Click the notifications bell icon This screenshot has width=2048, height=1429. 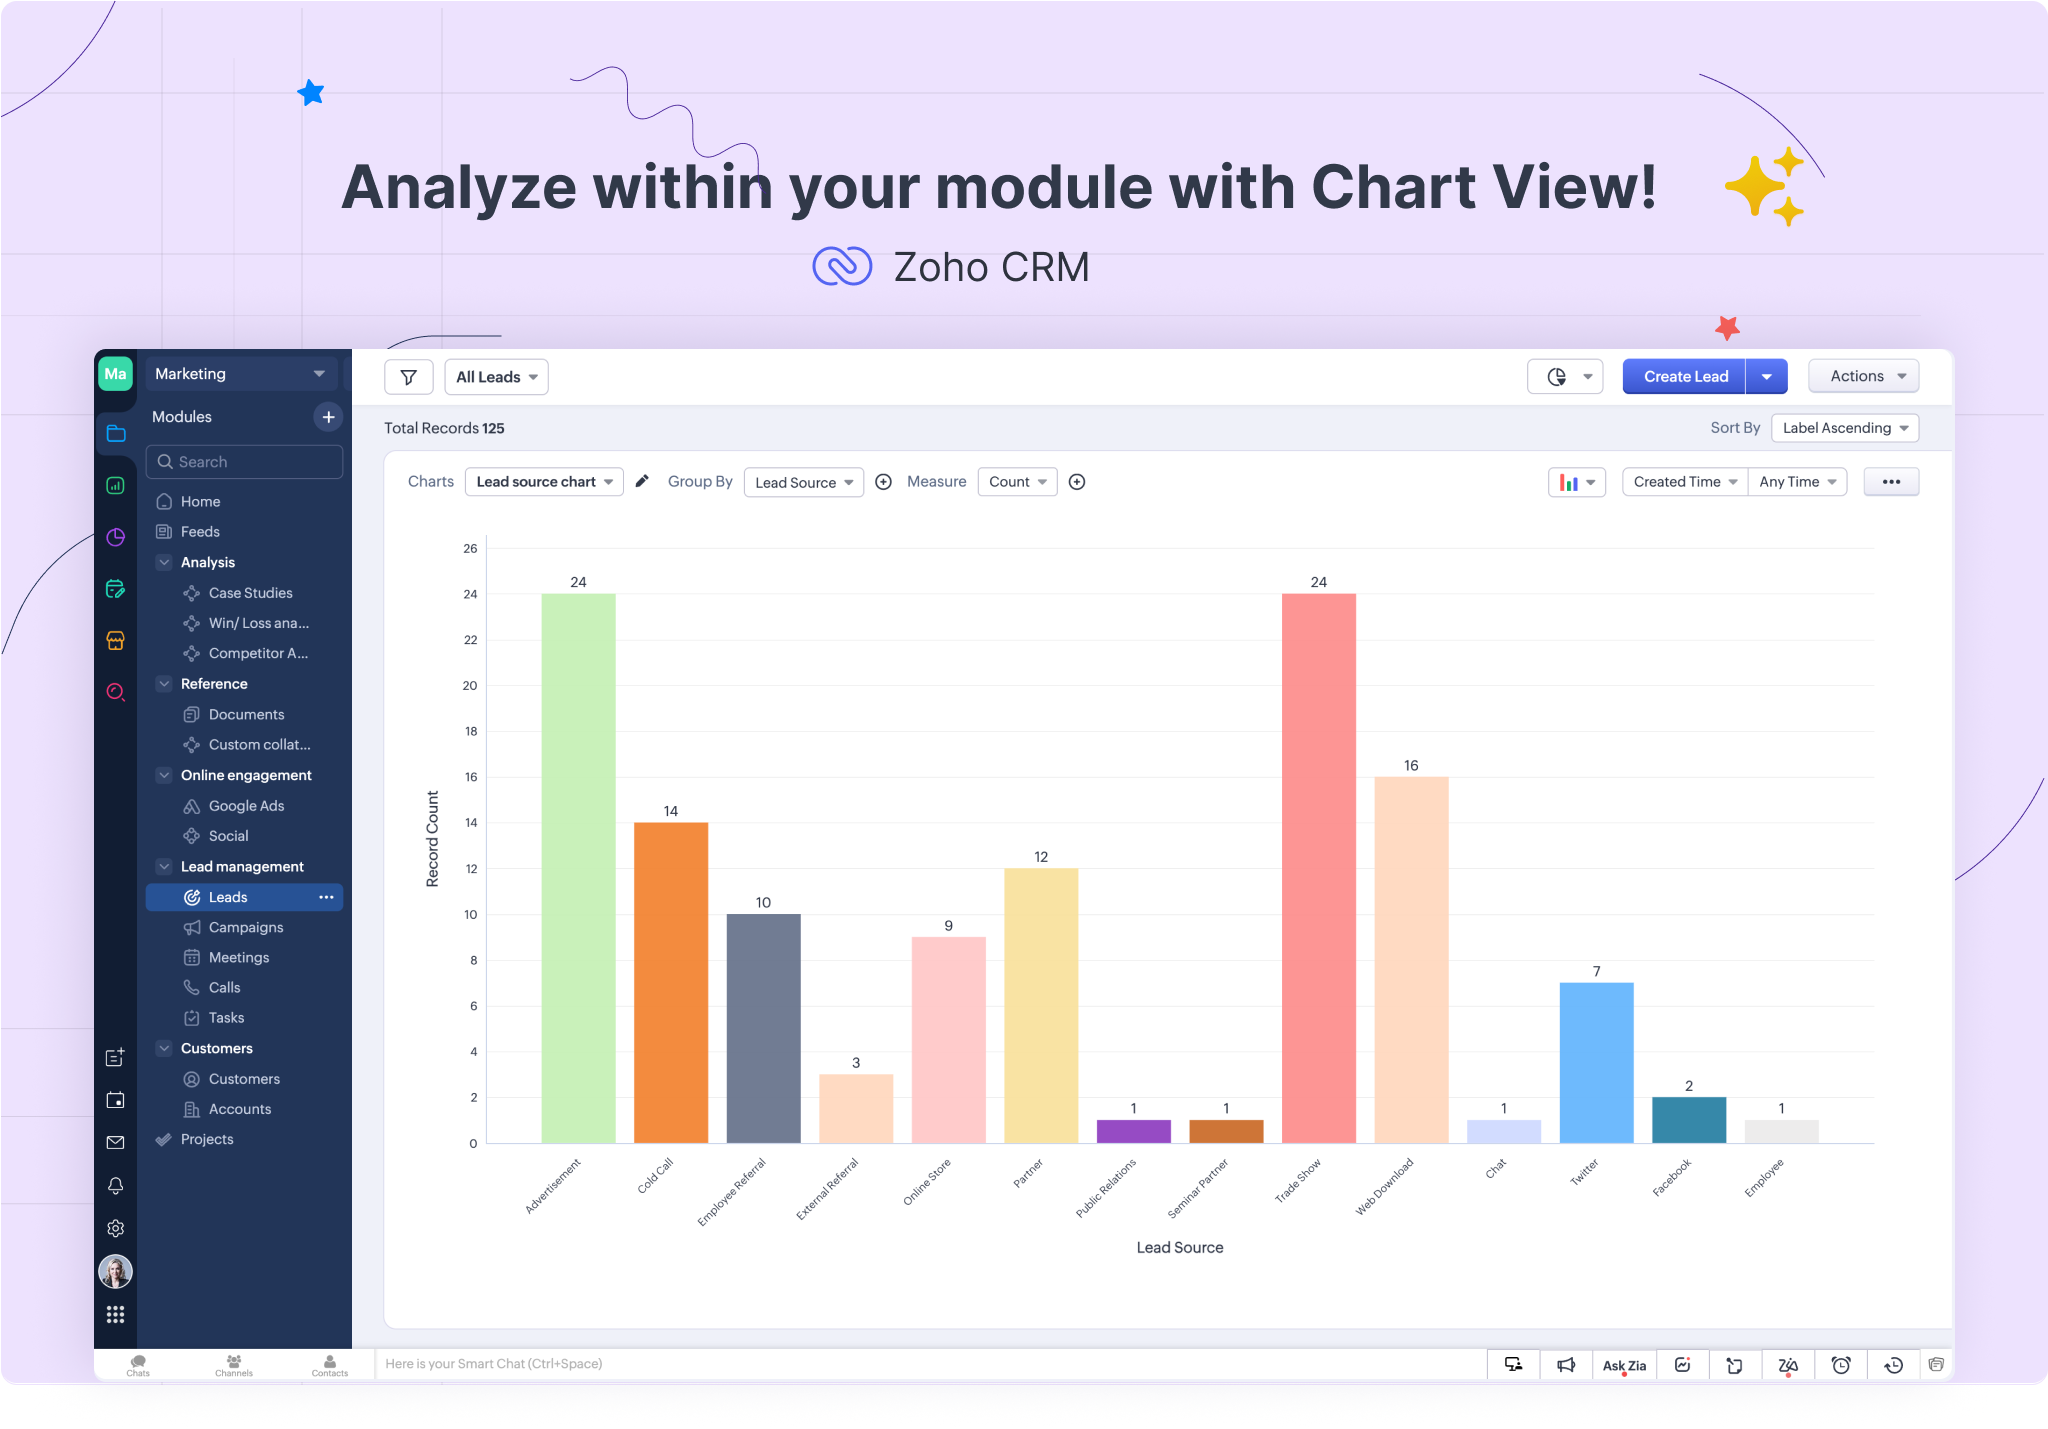[117, 1185]
